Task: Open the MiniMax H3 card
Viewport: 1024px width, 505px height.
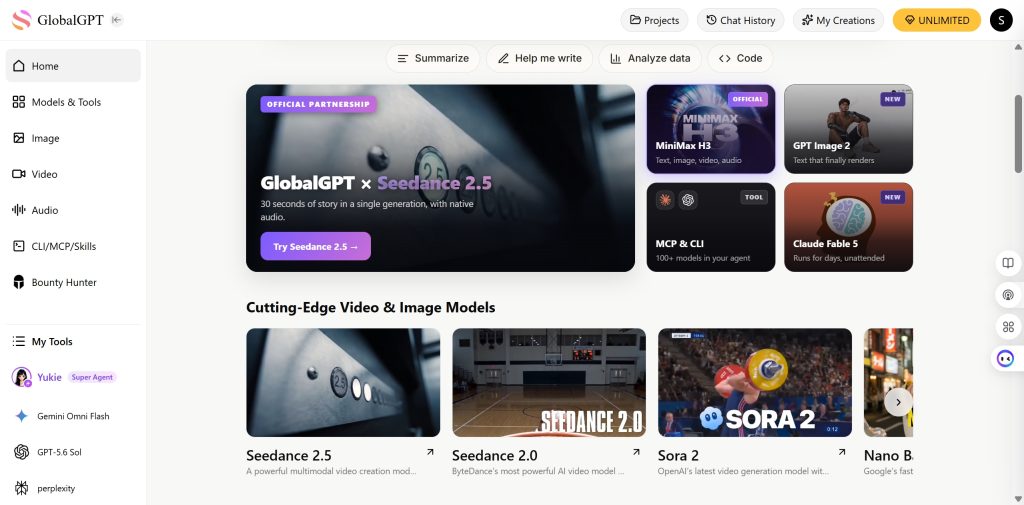Action: click(711, 129)
